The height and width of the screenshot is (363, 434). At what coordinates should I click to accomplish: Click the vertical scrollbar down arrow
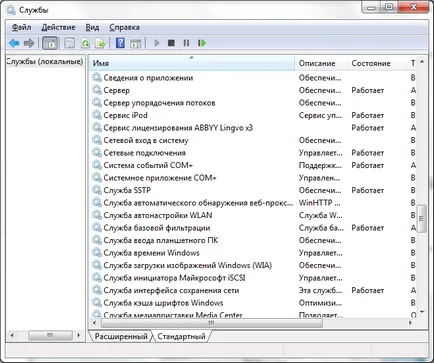pos(422,312)
